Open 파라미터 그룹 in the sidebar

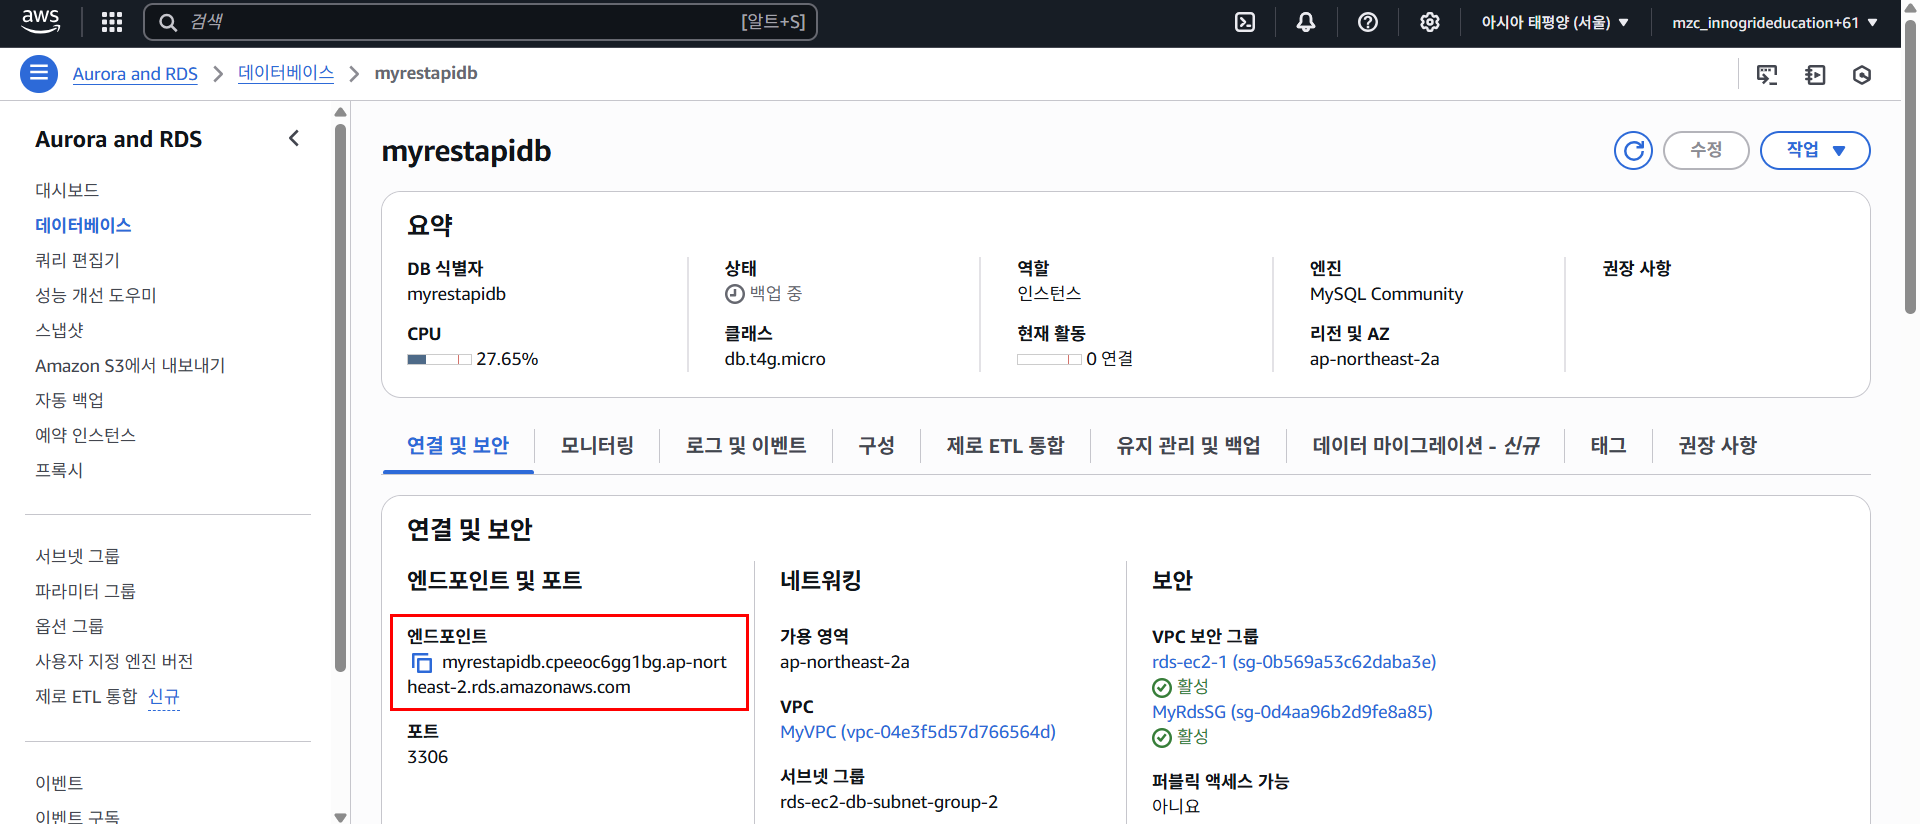click(85, 591)
